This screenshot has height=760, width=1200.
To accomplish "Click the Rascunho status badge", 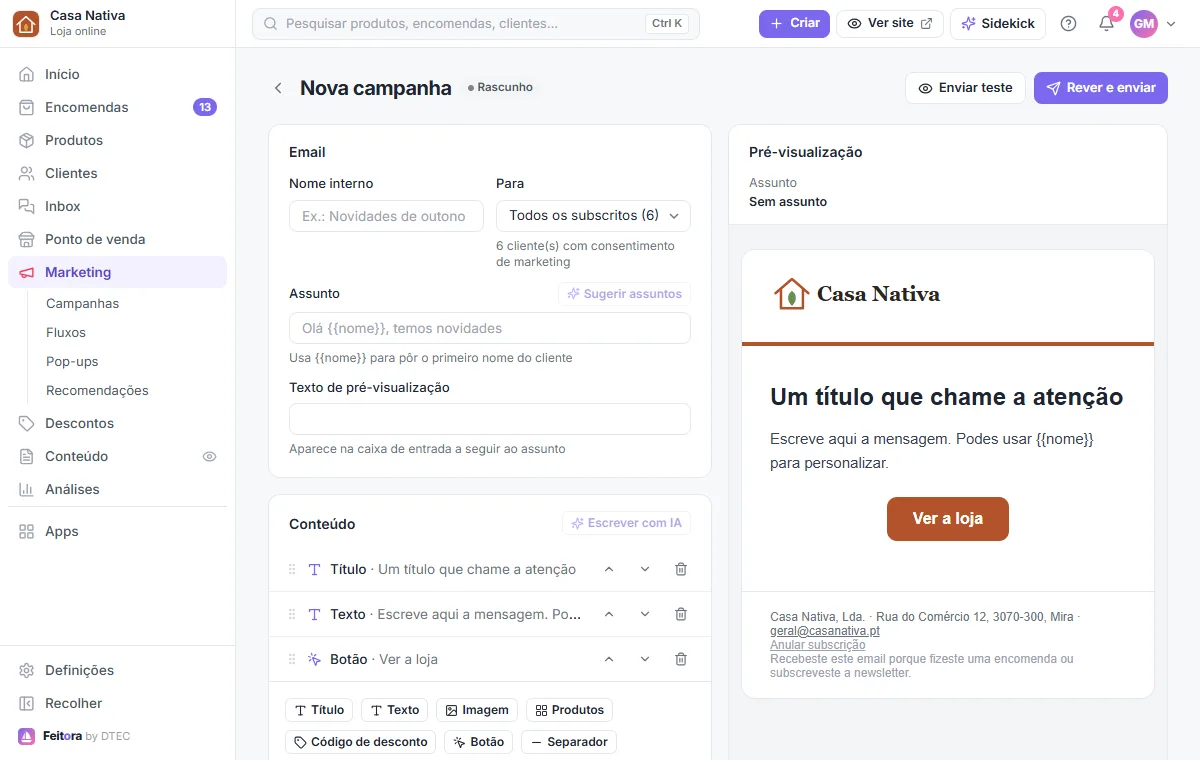I will coord(500,88).
